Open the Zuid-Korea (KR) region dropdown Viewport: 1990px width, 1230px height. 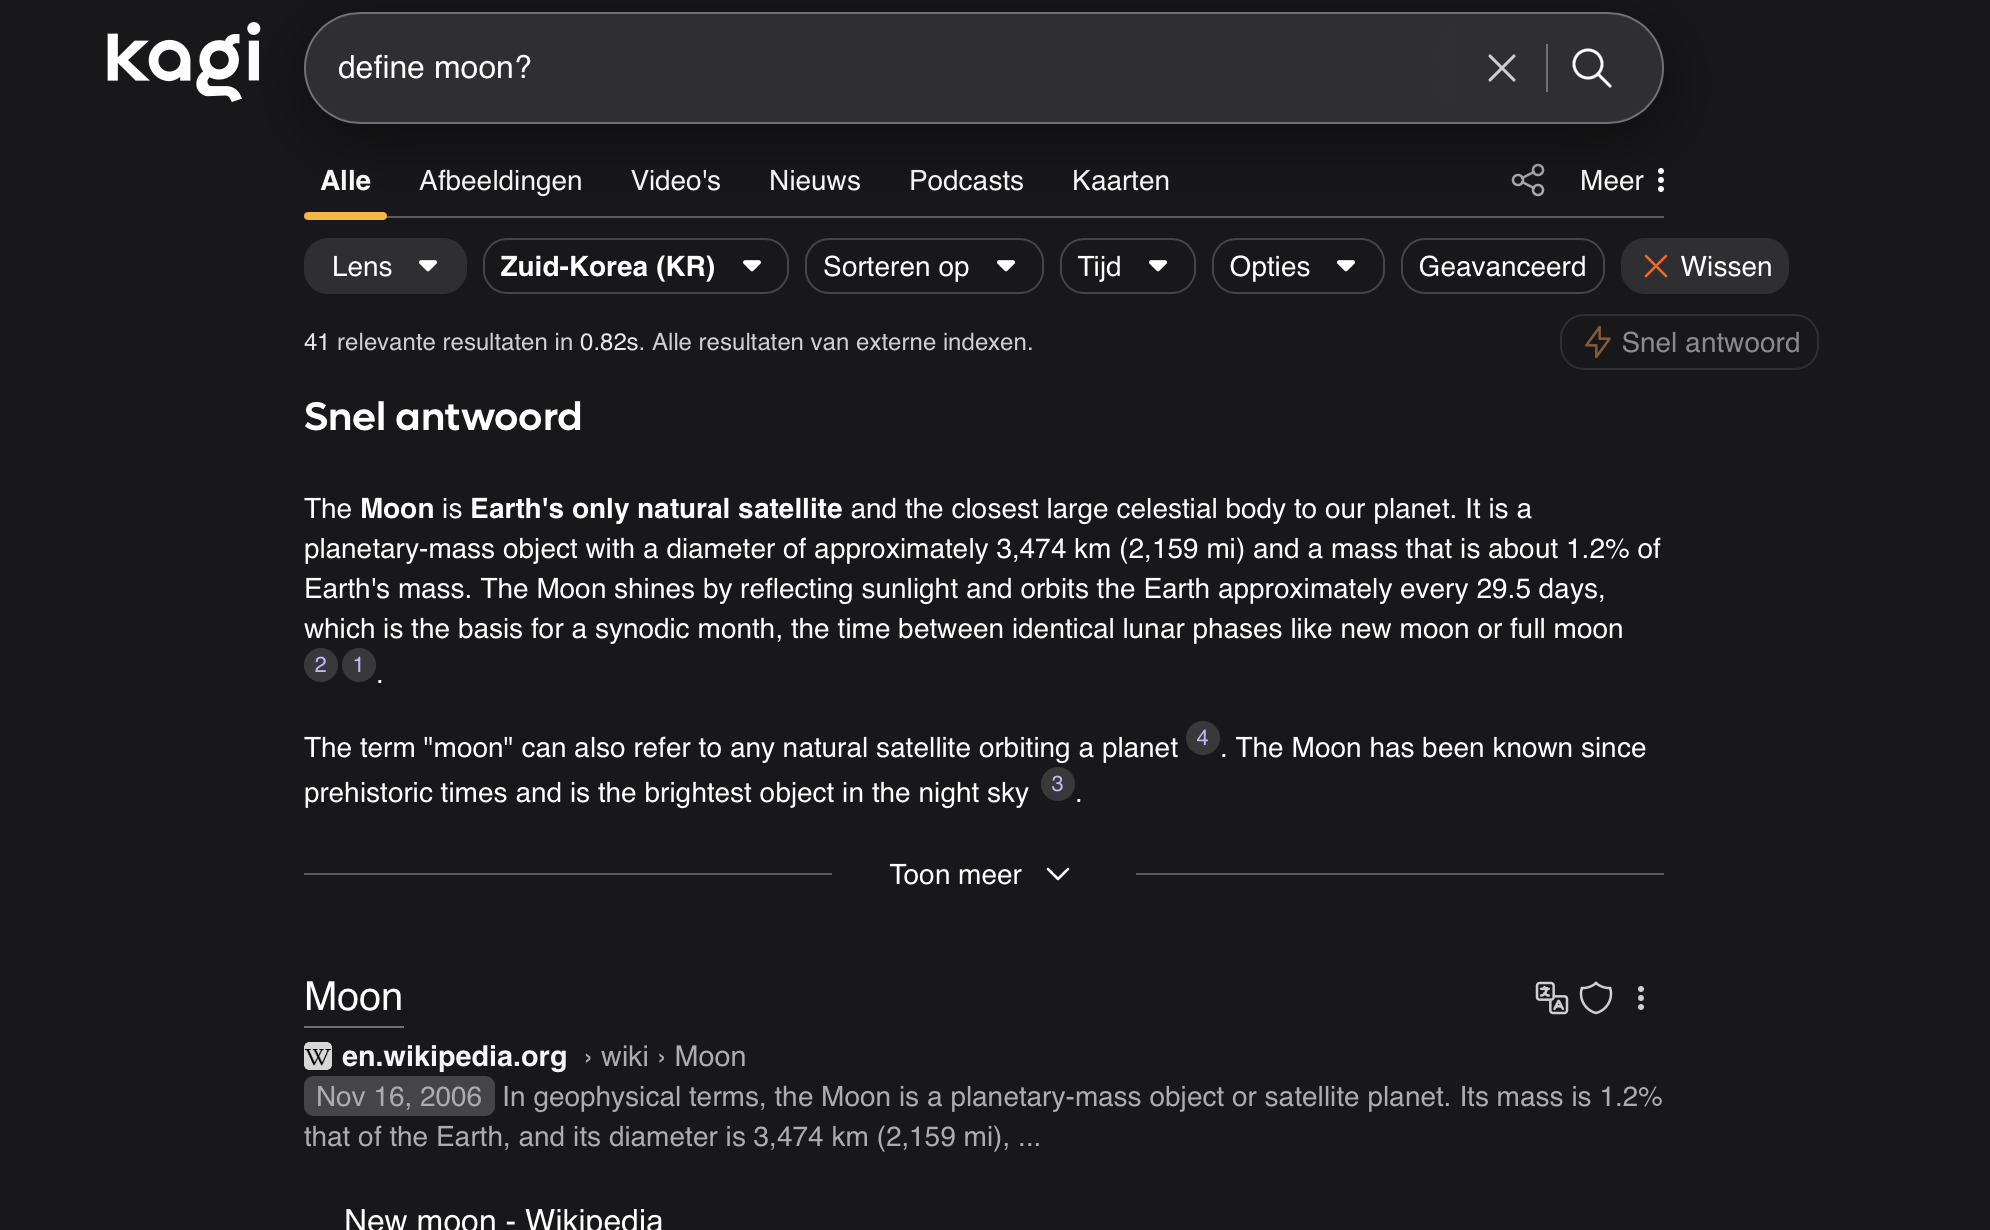pos(634,266)
